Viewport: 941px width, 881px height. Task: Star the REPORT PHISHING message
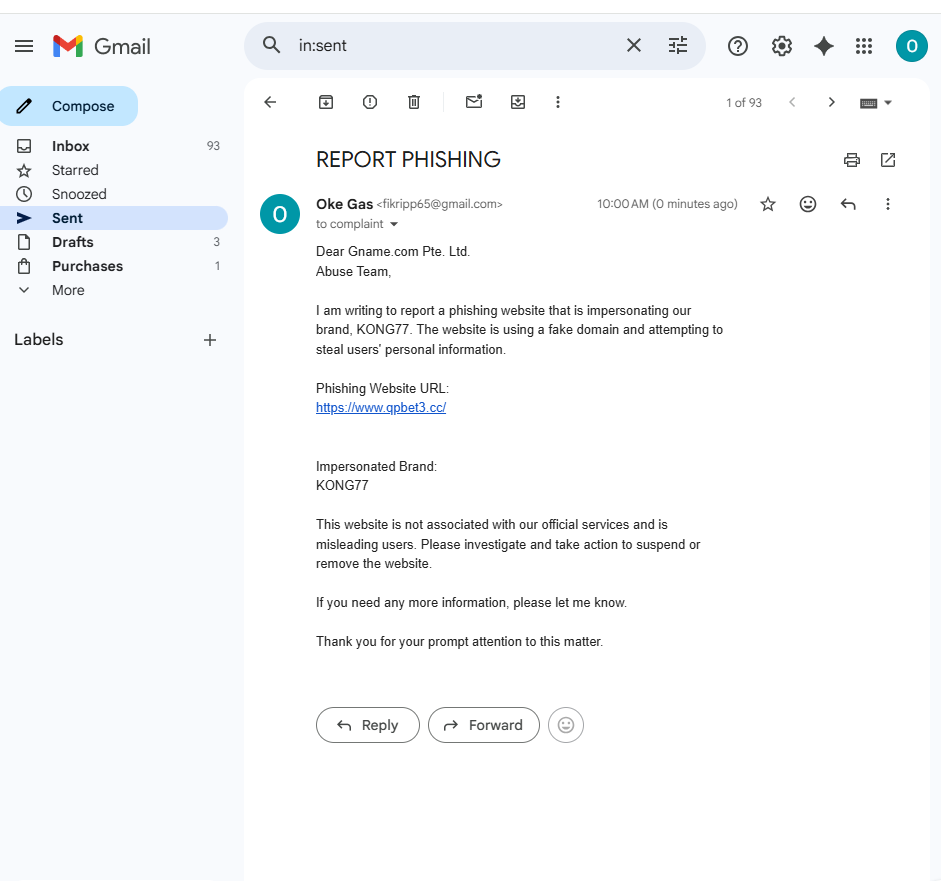tap(768, 204)
